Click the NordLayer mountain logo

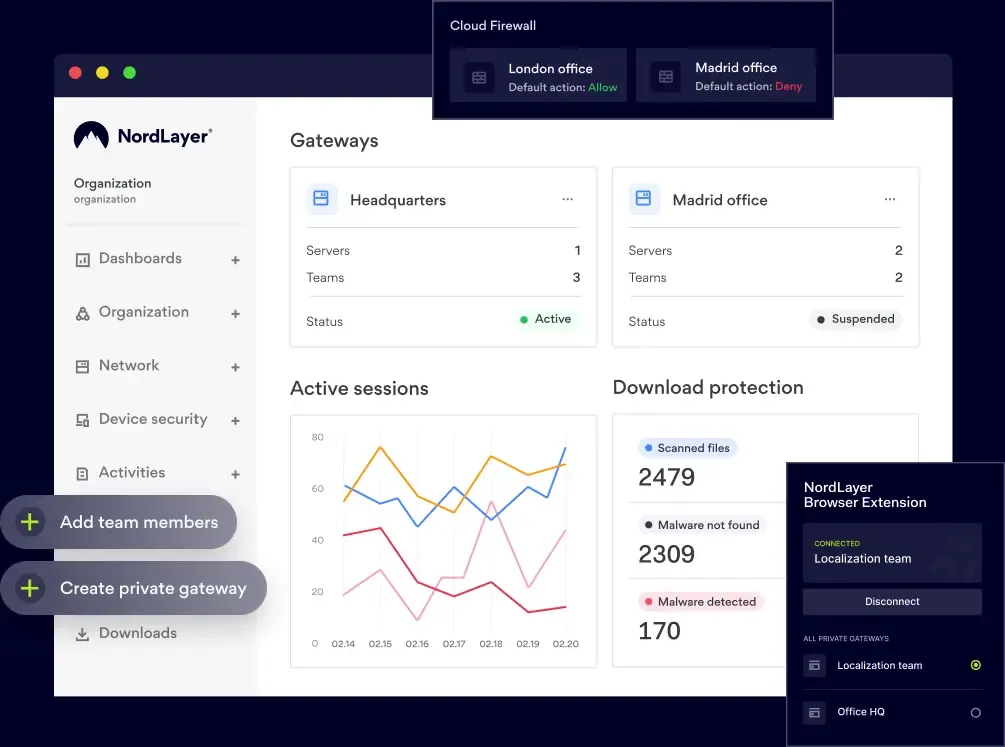pyautogui.click(x=91, y=135)
